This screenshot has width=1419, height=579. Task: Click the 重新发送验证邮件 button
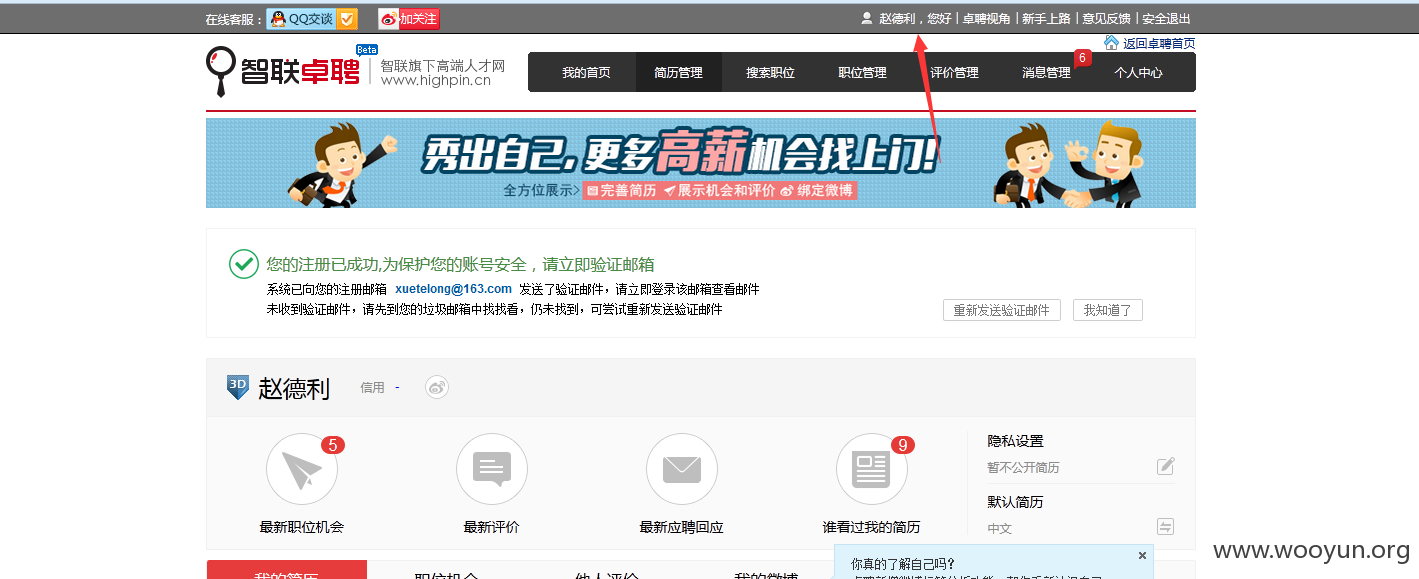pos(1001,310)
